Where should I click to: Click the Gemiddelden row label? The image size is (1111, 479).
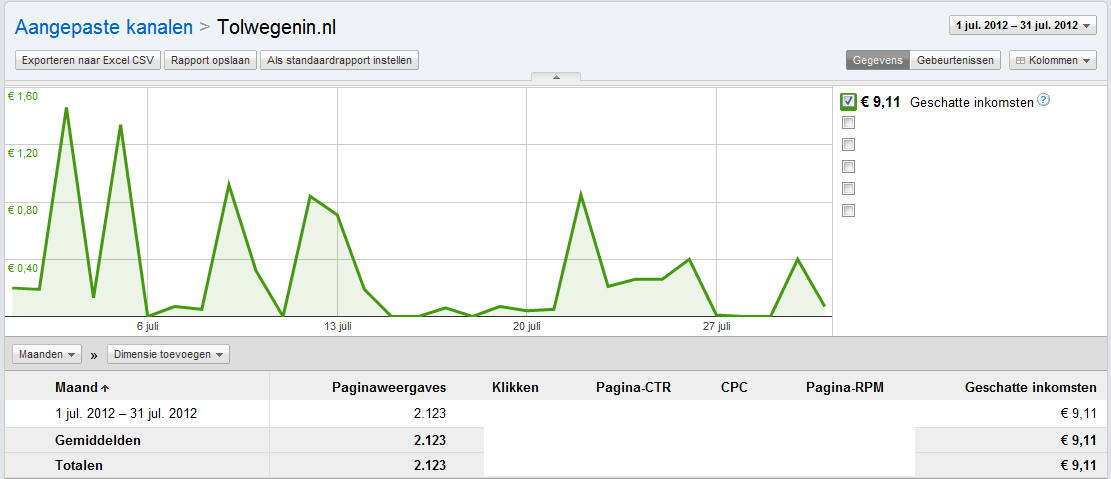[x=98, y=440]
